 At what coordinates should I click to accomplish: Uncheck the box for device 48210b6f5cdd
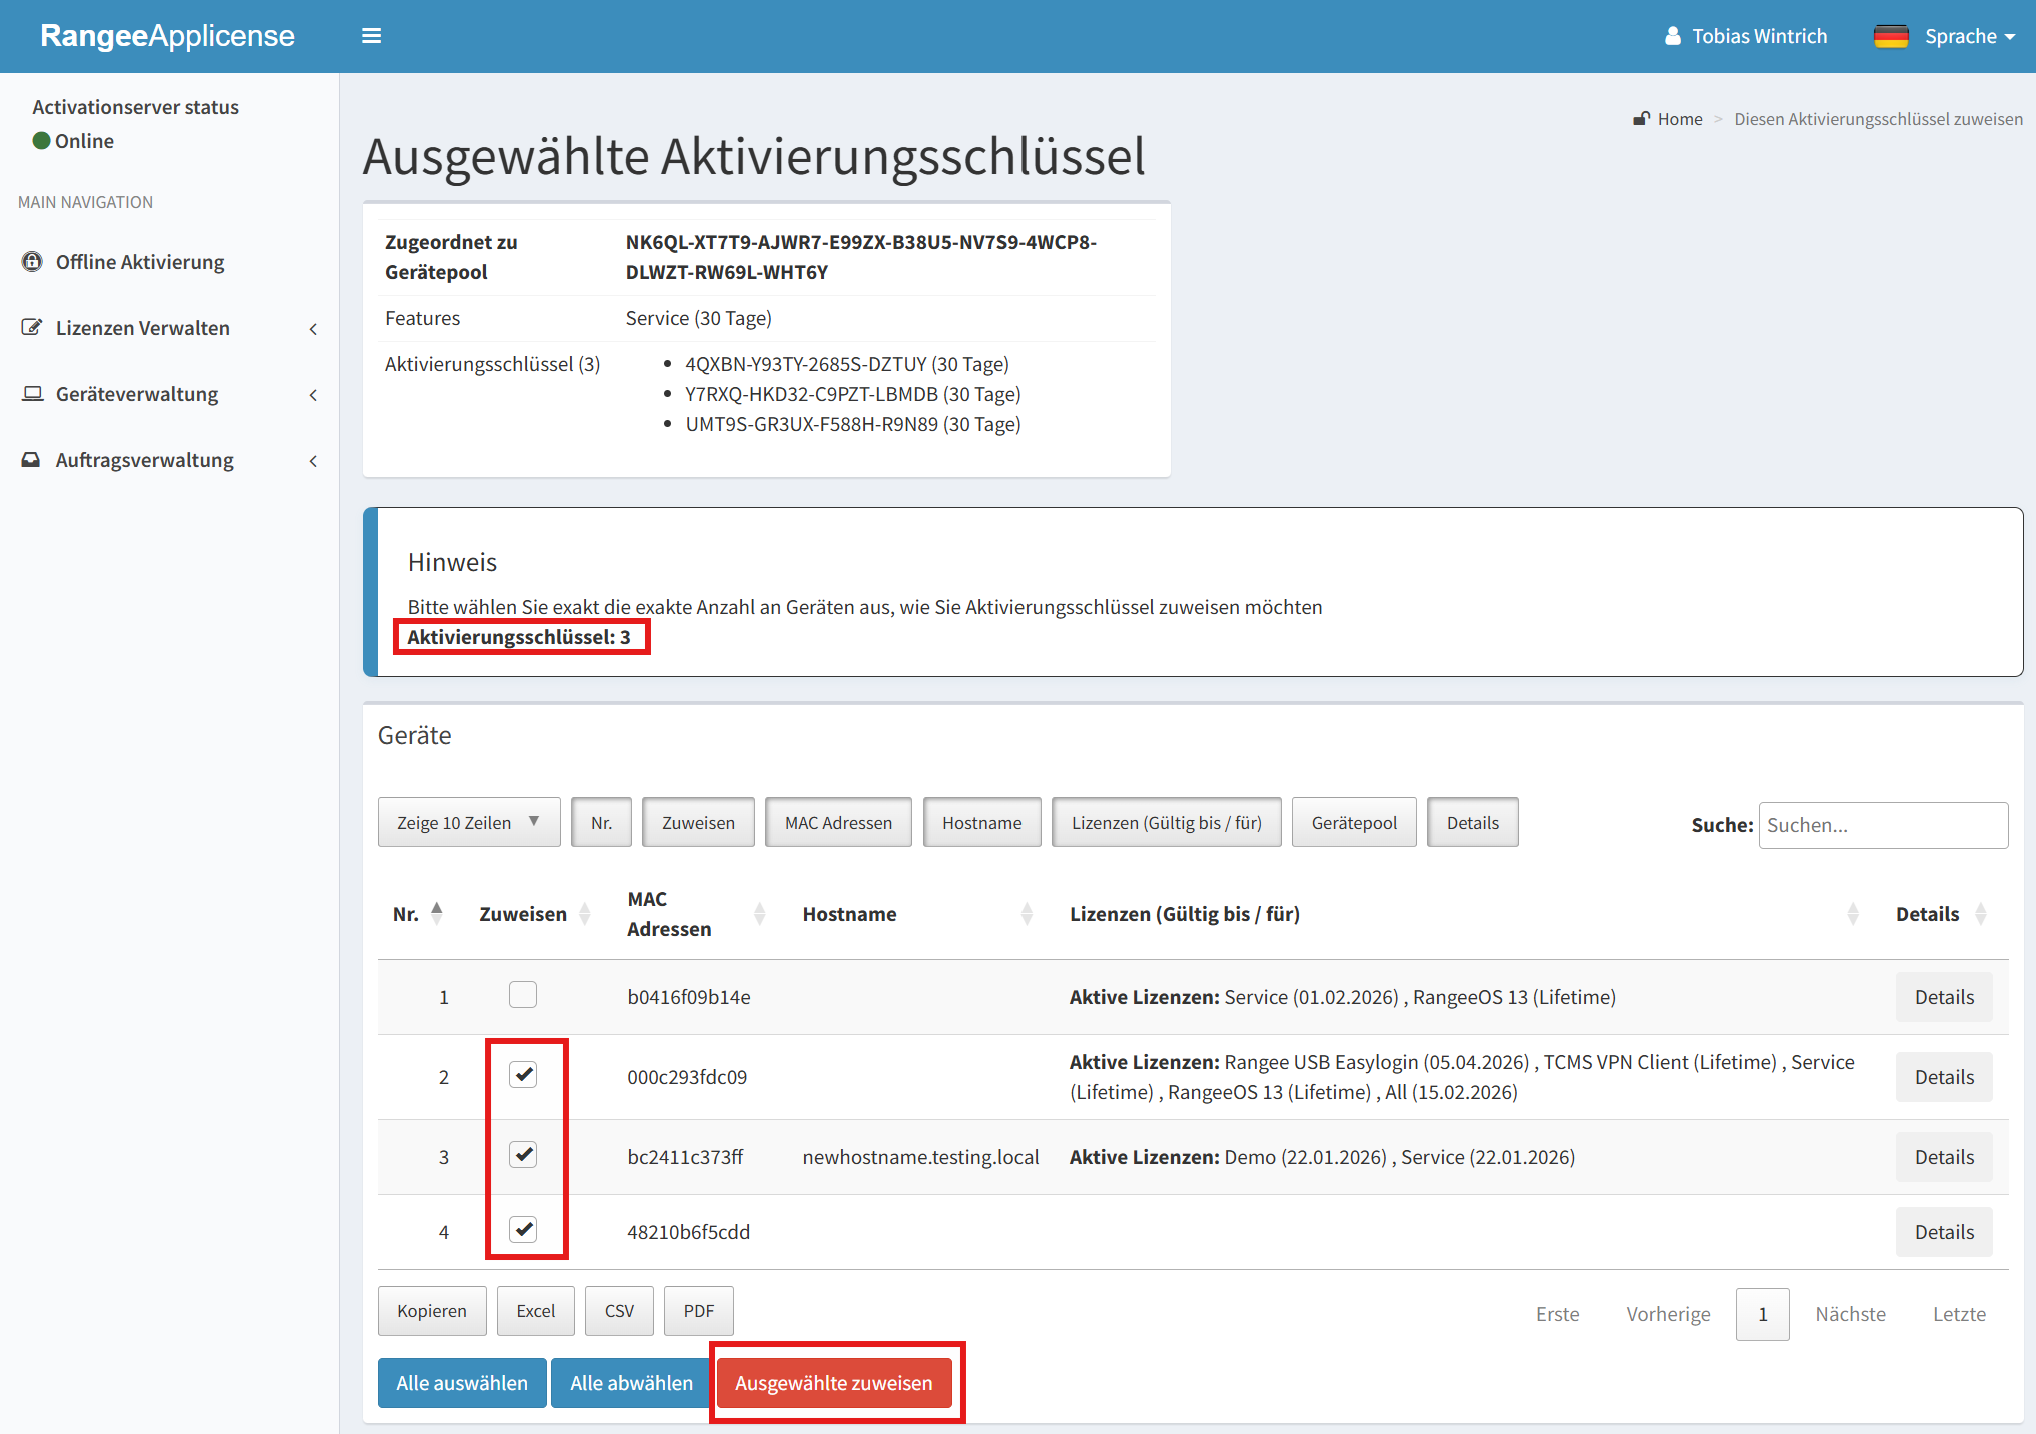[523, 1230]
